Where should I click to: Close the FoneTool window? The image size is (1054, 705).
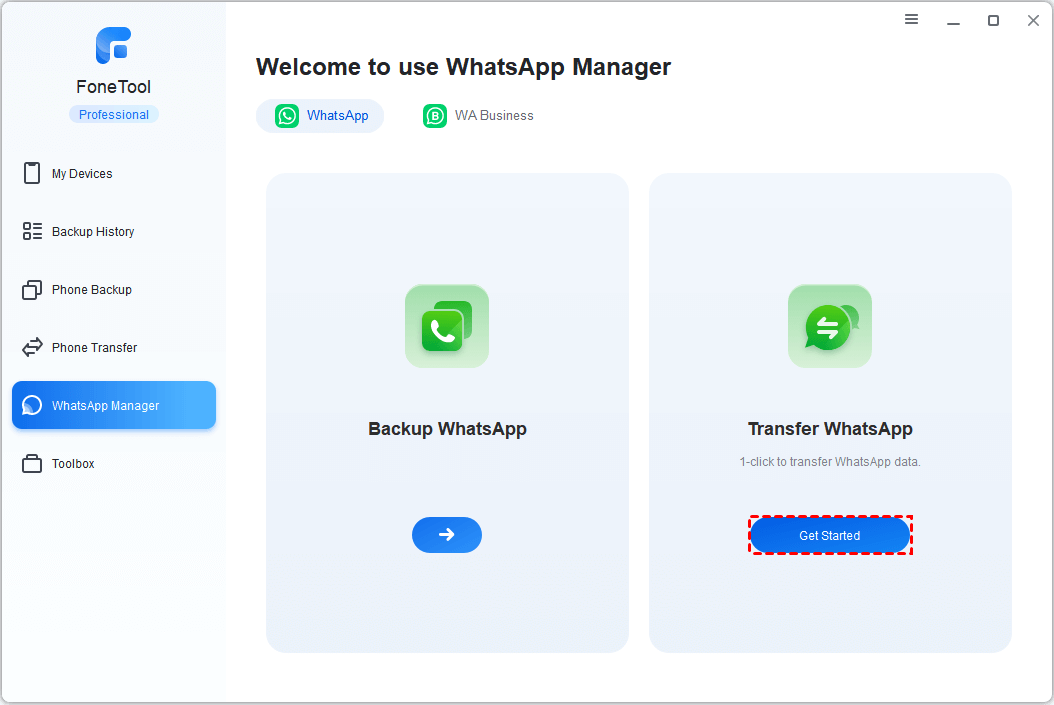1033,21
